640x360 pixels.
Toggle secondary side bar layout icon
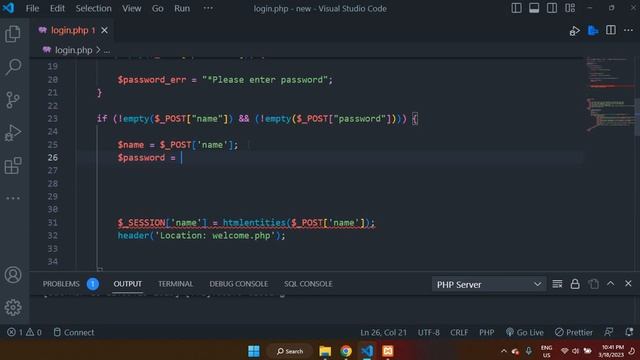pyautogui.click(x=552, y=8)
